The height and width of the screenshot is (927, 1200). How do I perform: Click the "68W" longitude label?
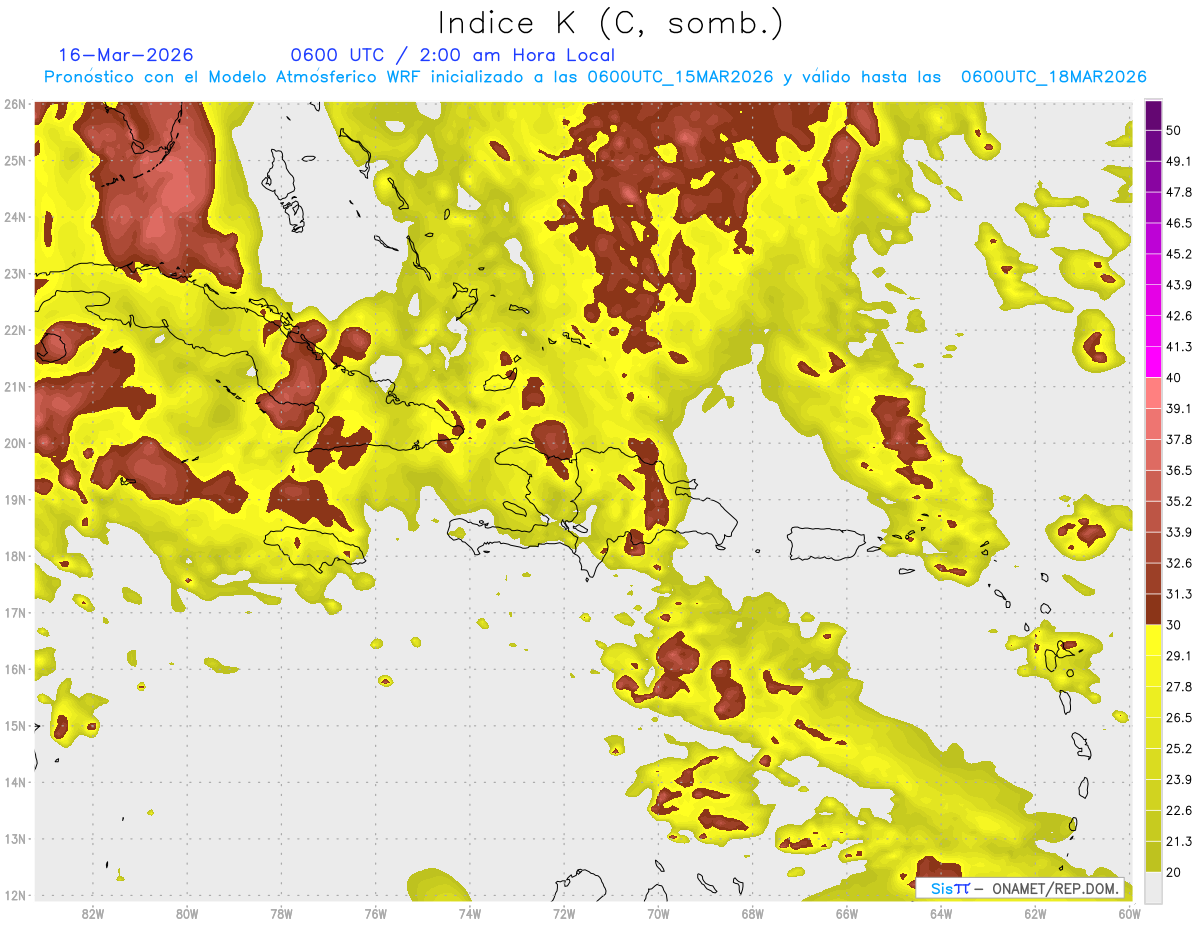point(752,913)
